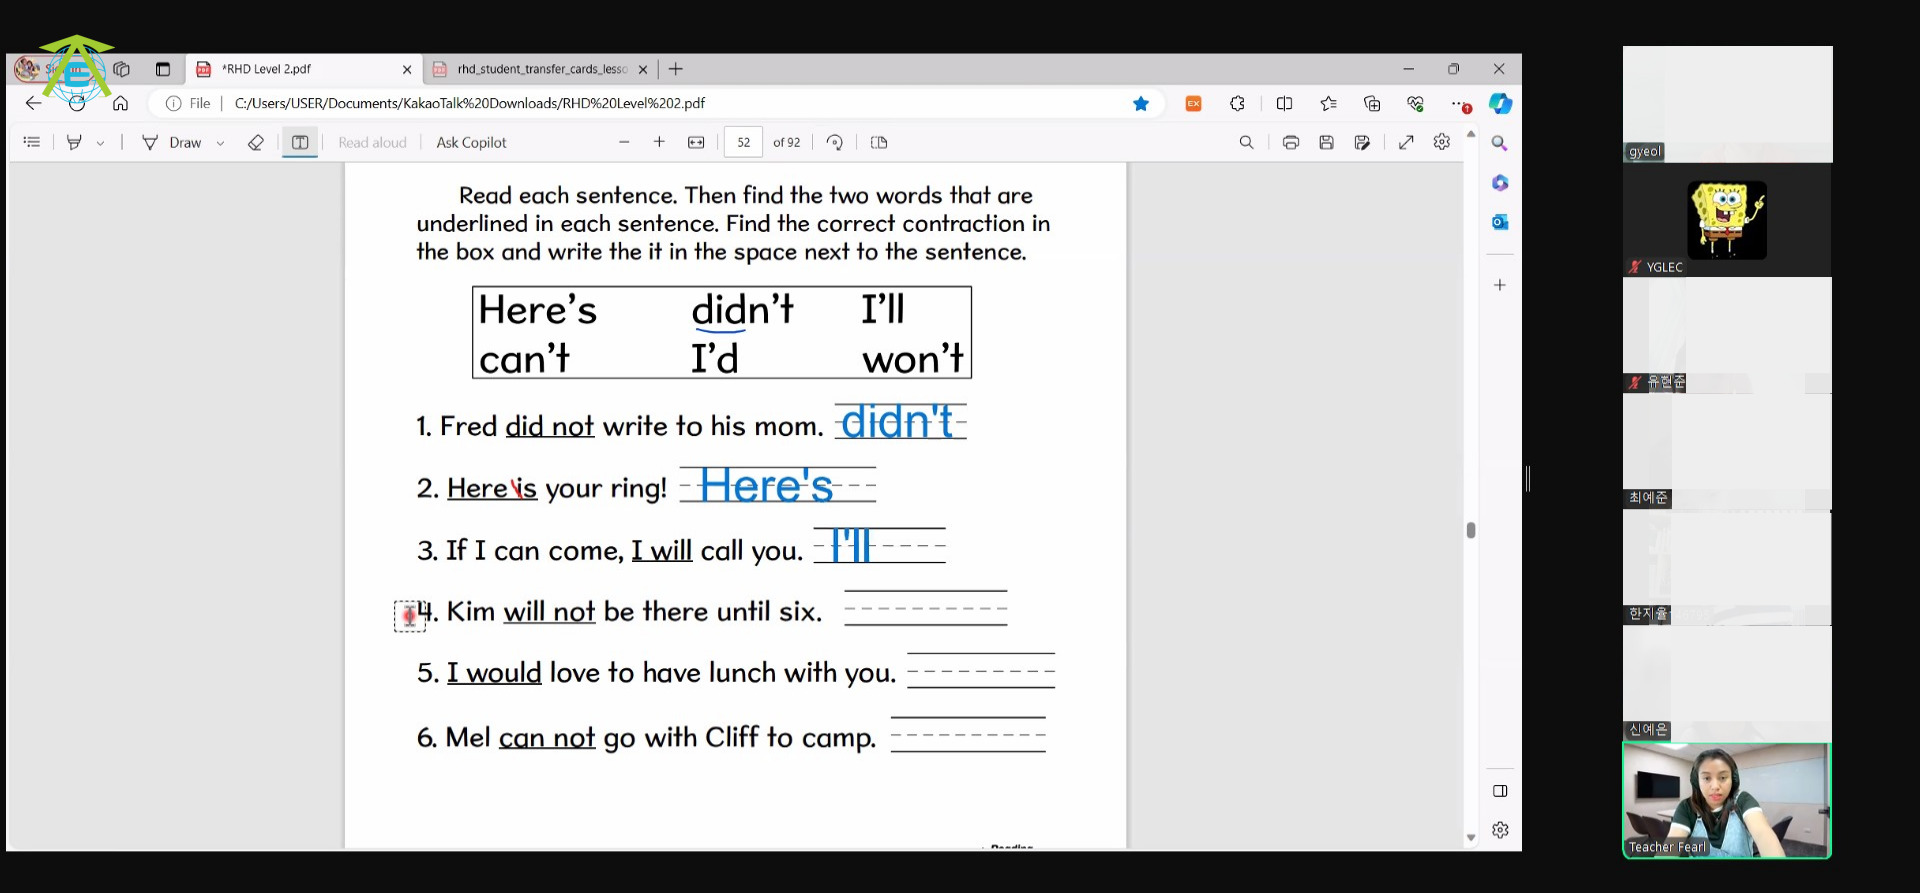1920x893 pixels.
Task: Toggle the sidebar visibility button
Action: click(x=1500, y=791)
